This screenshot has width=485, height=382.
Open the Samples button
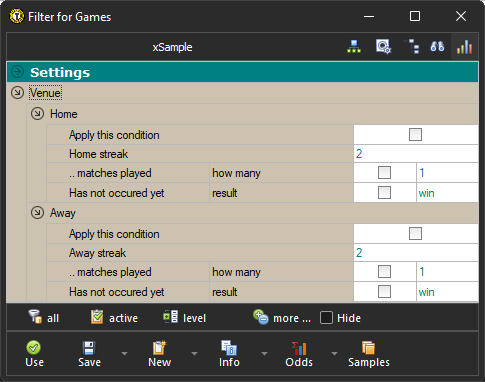[369, 354]
